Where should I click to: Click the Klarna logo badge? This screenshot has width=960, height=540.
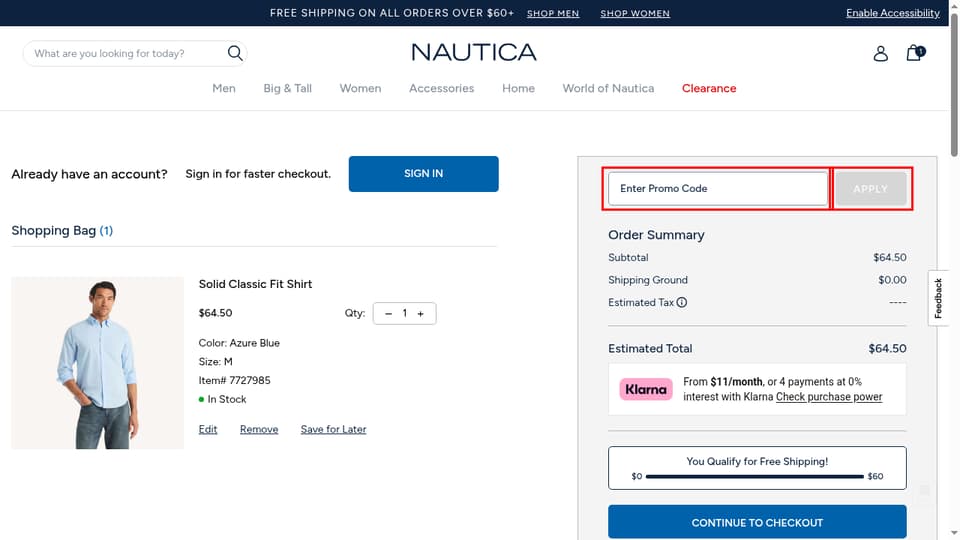646,389
